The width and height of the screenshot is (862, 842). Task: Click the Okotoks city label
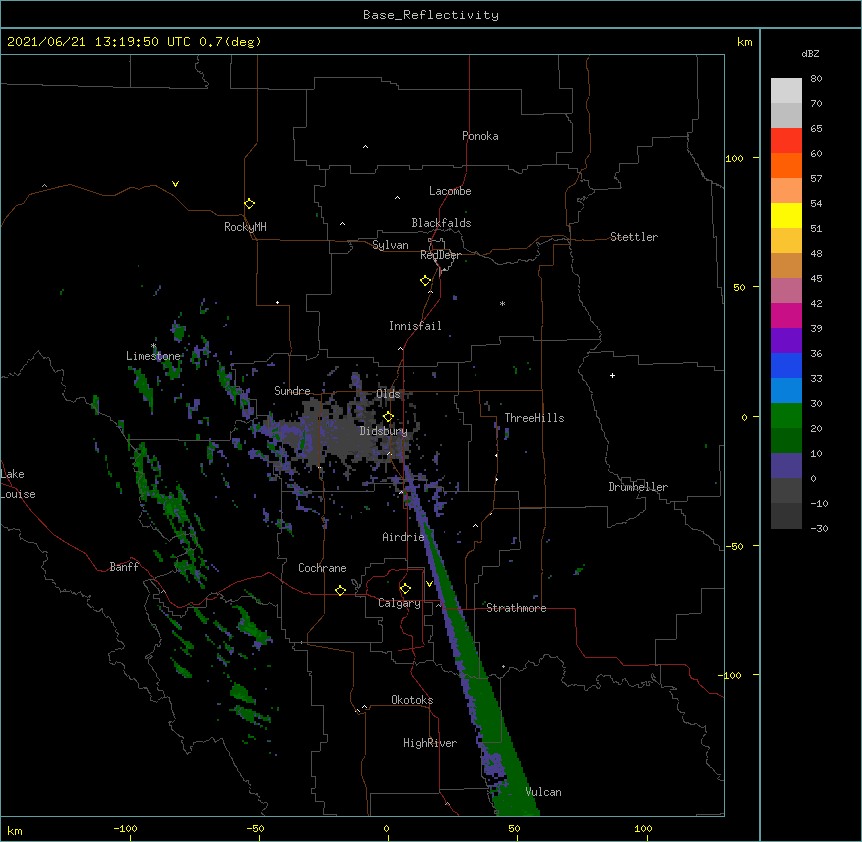[412, 700]
